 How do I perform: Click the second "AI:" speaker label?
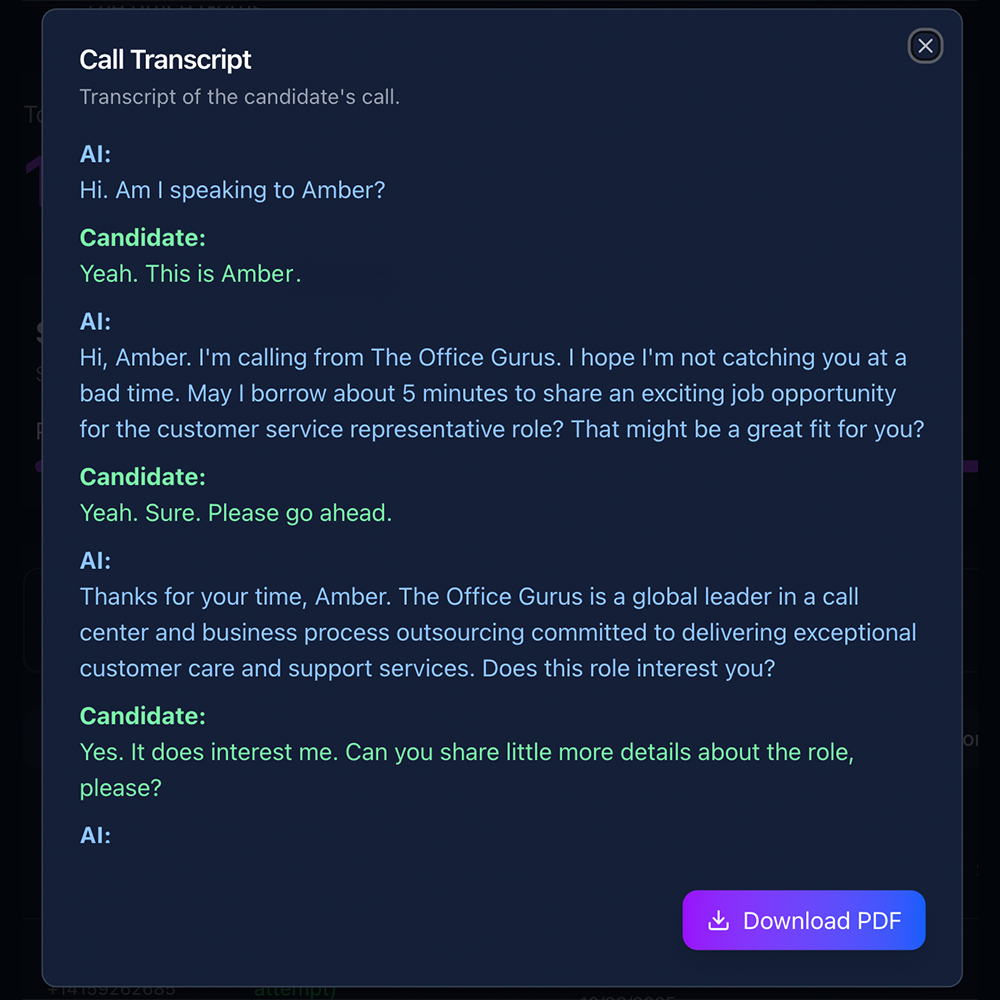[95, 321]
